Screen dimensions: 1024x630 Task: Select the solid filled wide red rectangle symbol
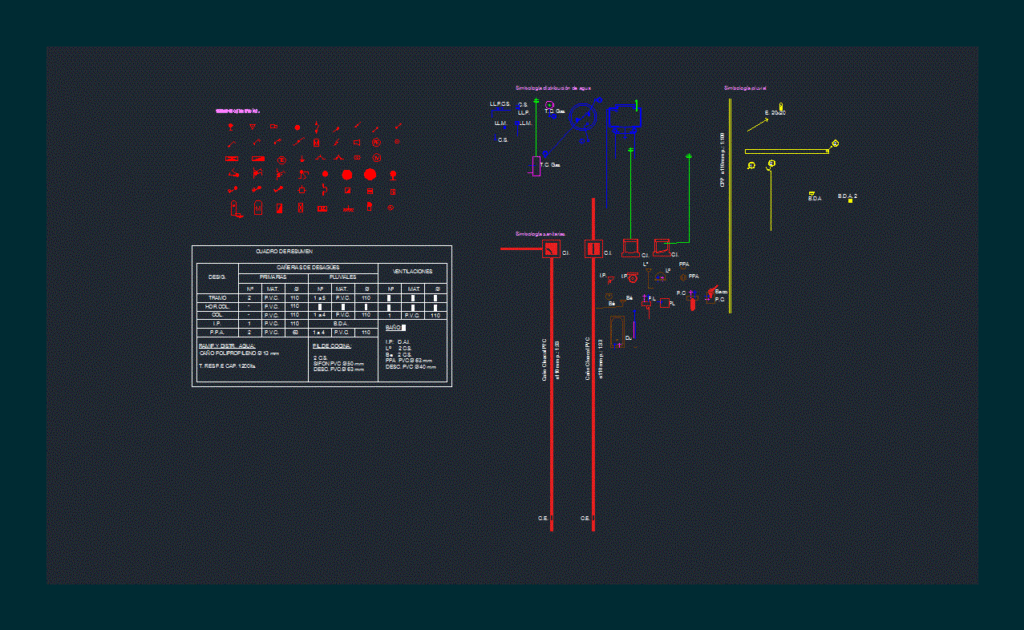coord(258,159)
